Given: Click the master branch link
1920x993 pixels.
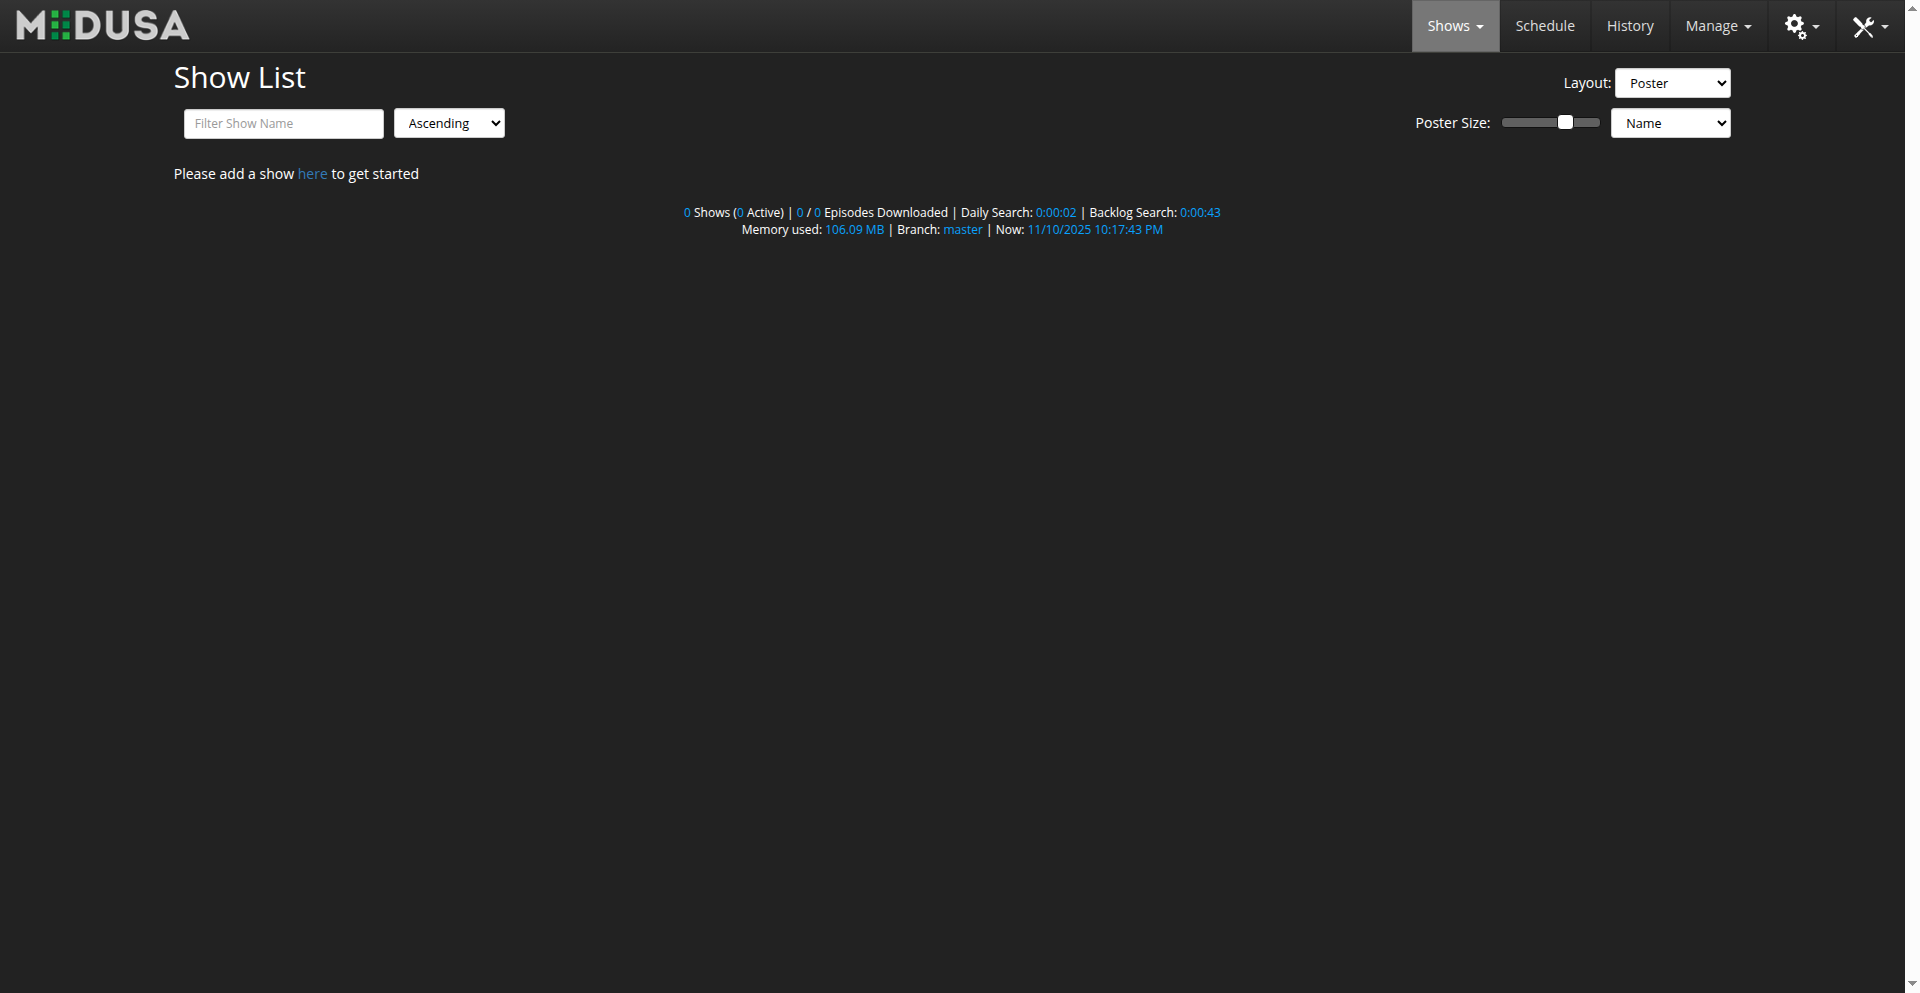Looking at the screenshot, I should (x=962, y=230).
